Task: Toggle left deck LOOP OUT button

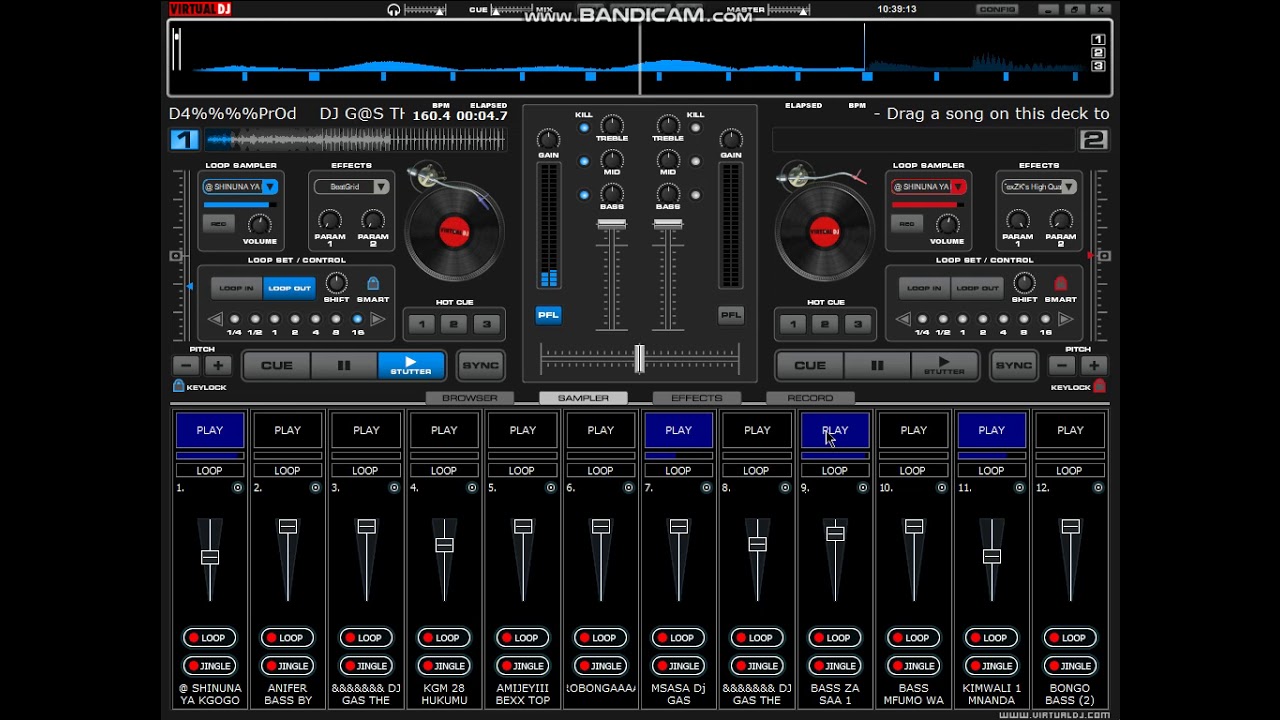Action: tap(289, 288)
